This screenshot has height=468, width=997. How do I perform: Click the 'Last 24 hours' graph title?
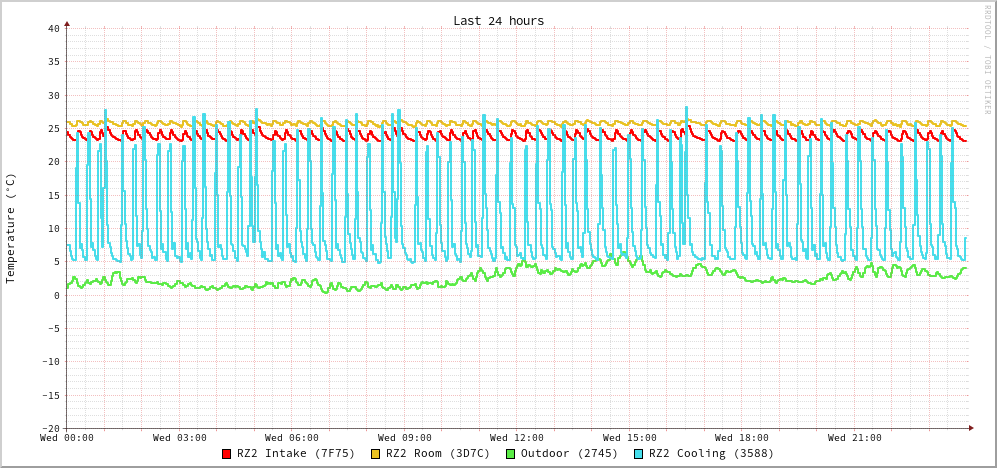click(x=498, y=21)
